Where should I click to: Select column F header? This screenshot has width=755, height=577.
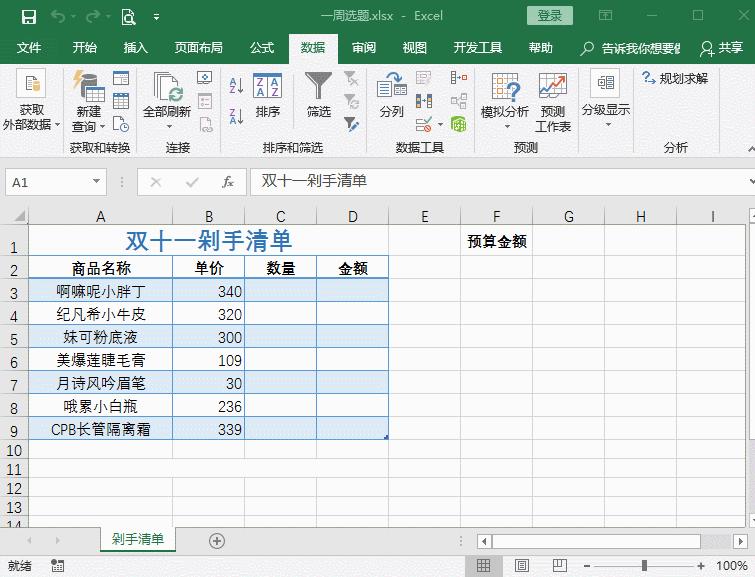coord(496,216)
